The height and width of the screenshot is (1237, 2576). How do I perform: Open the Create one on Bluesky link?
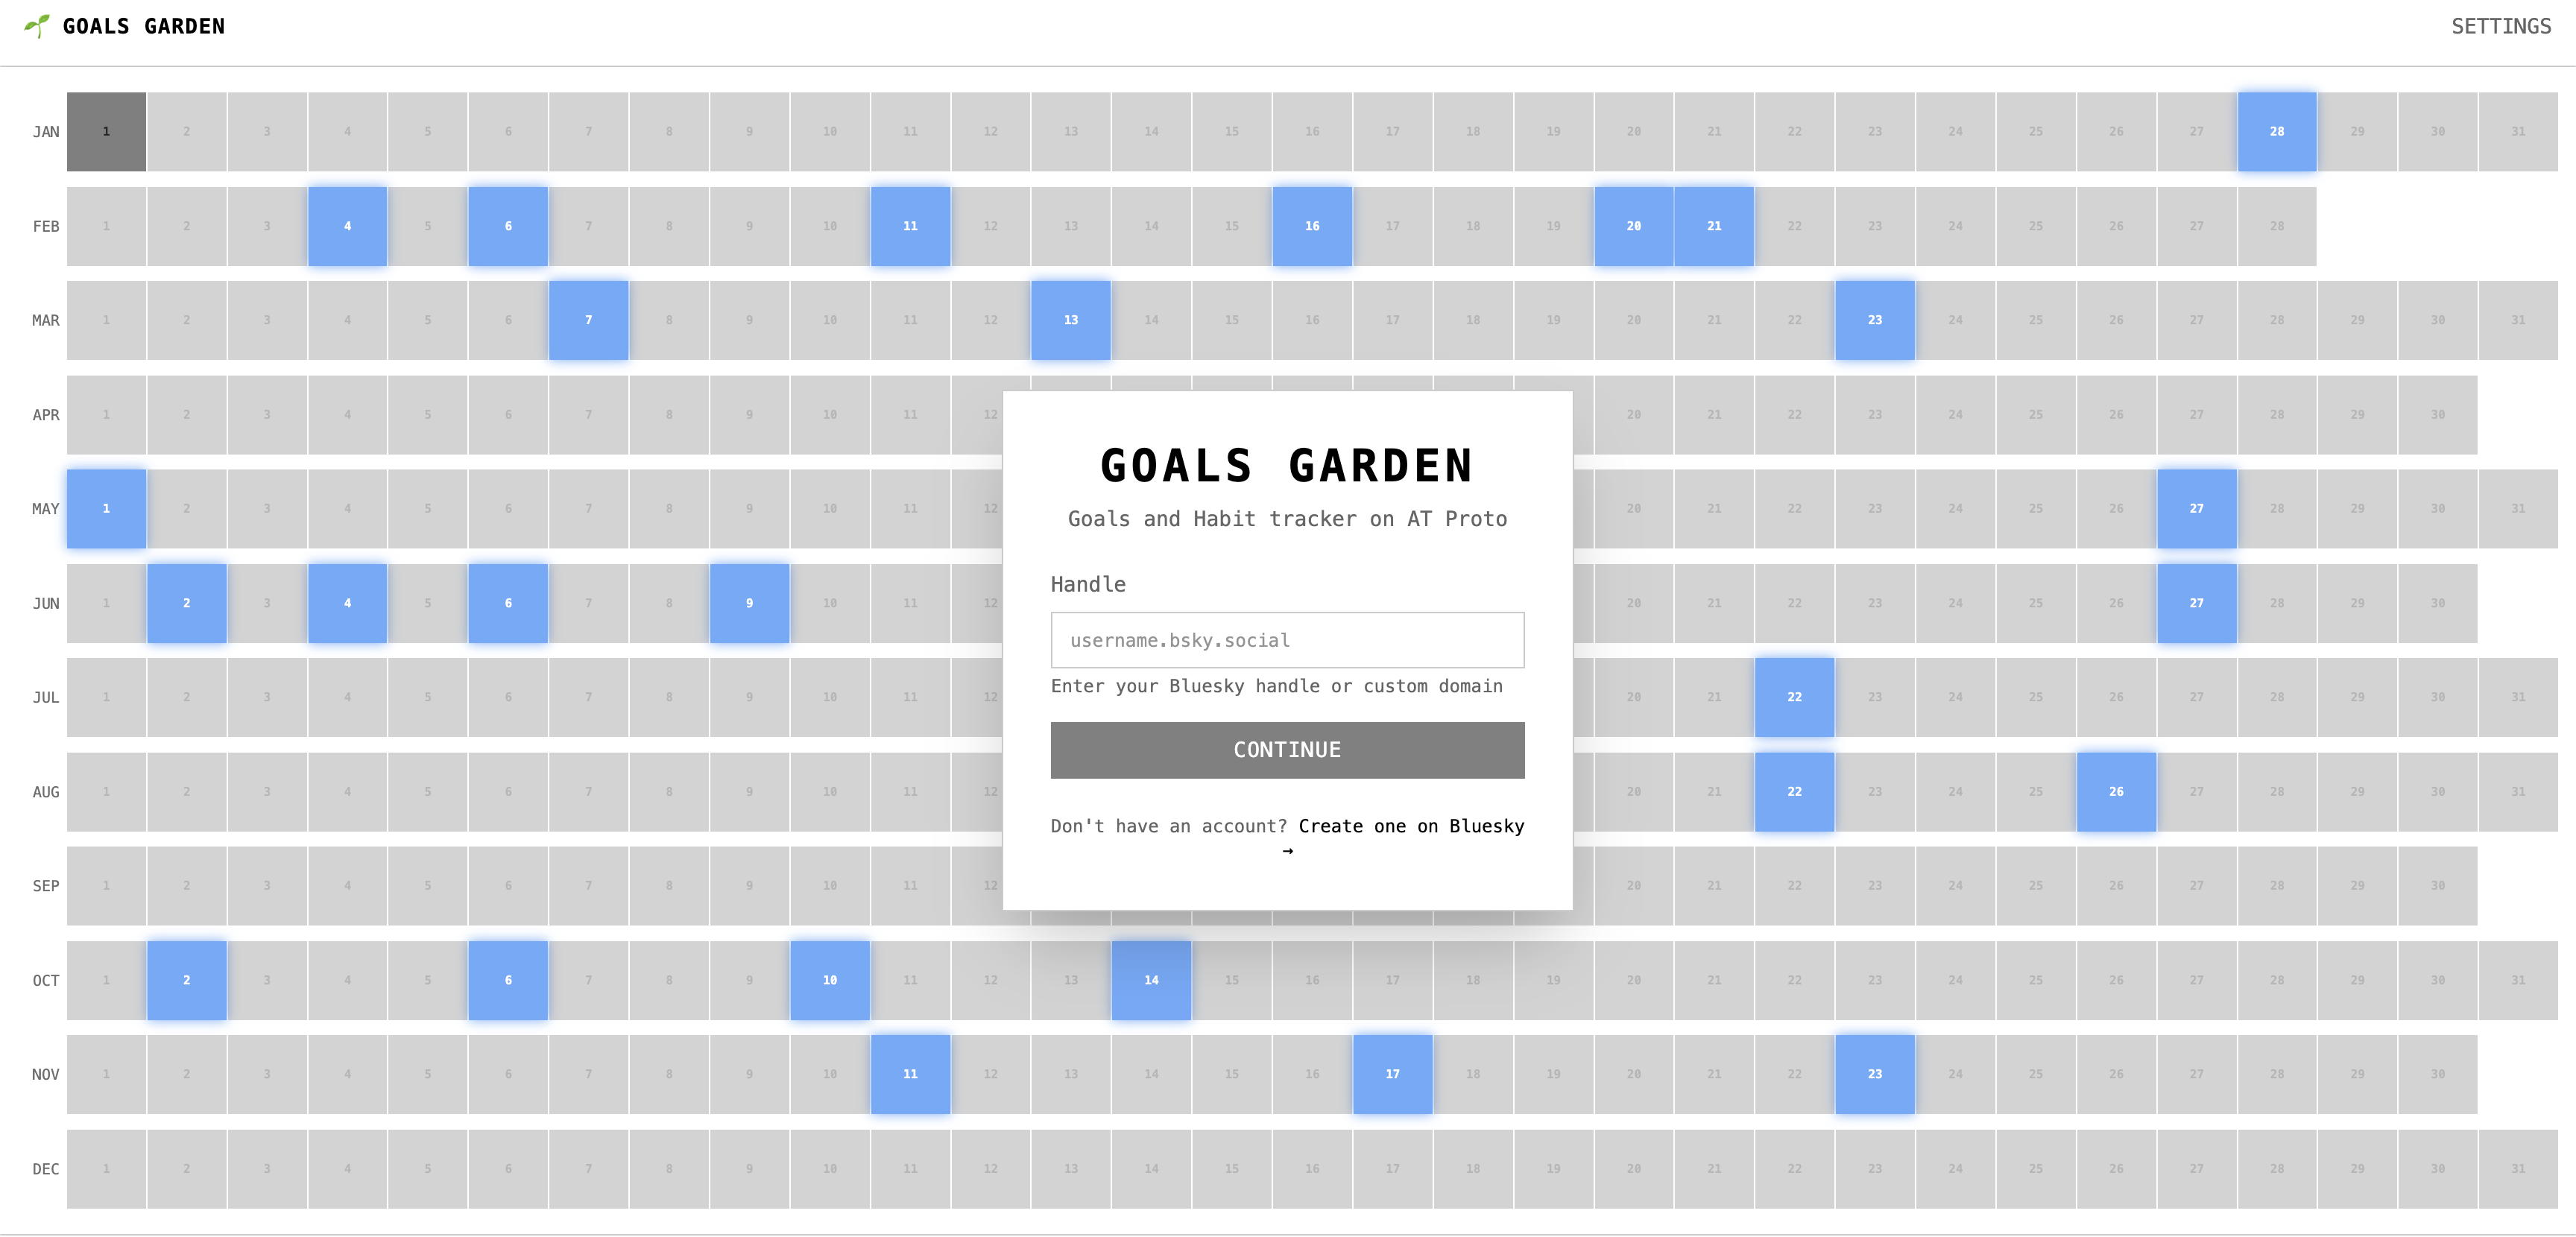(1410, 826)
